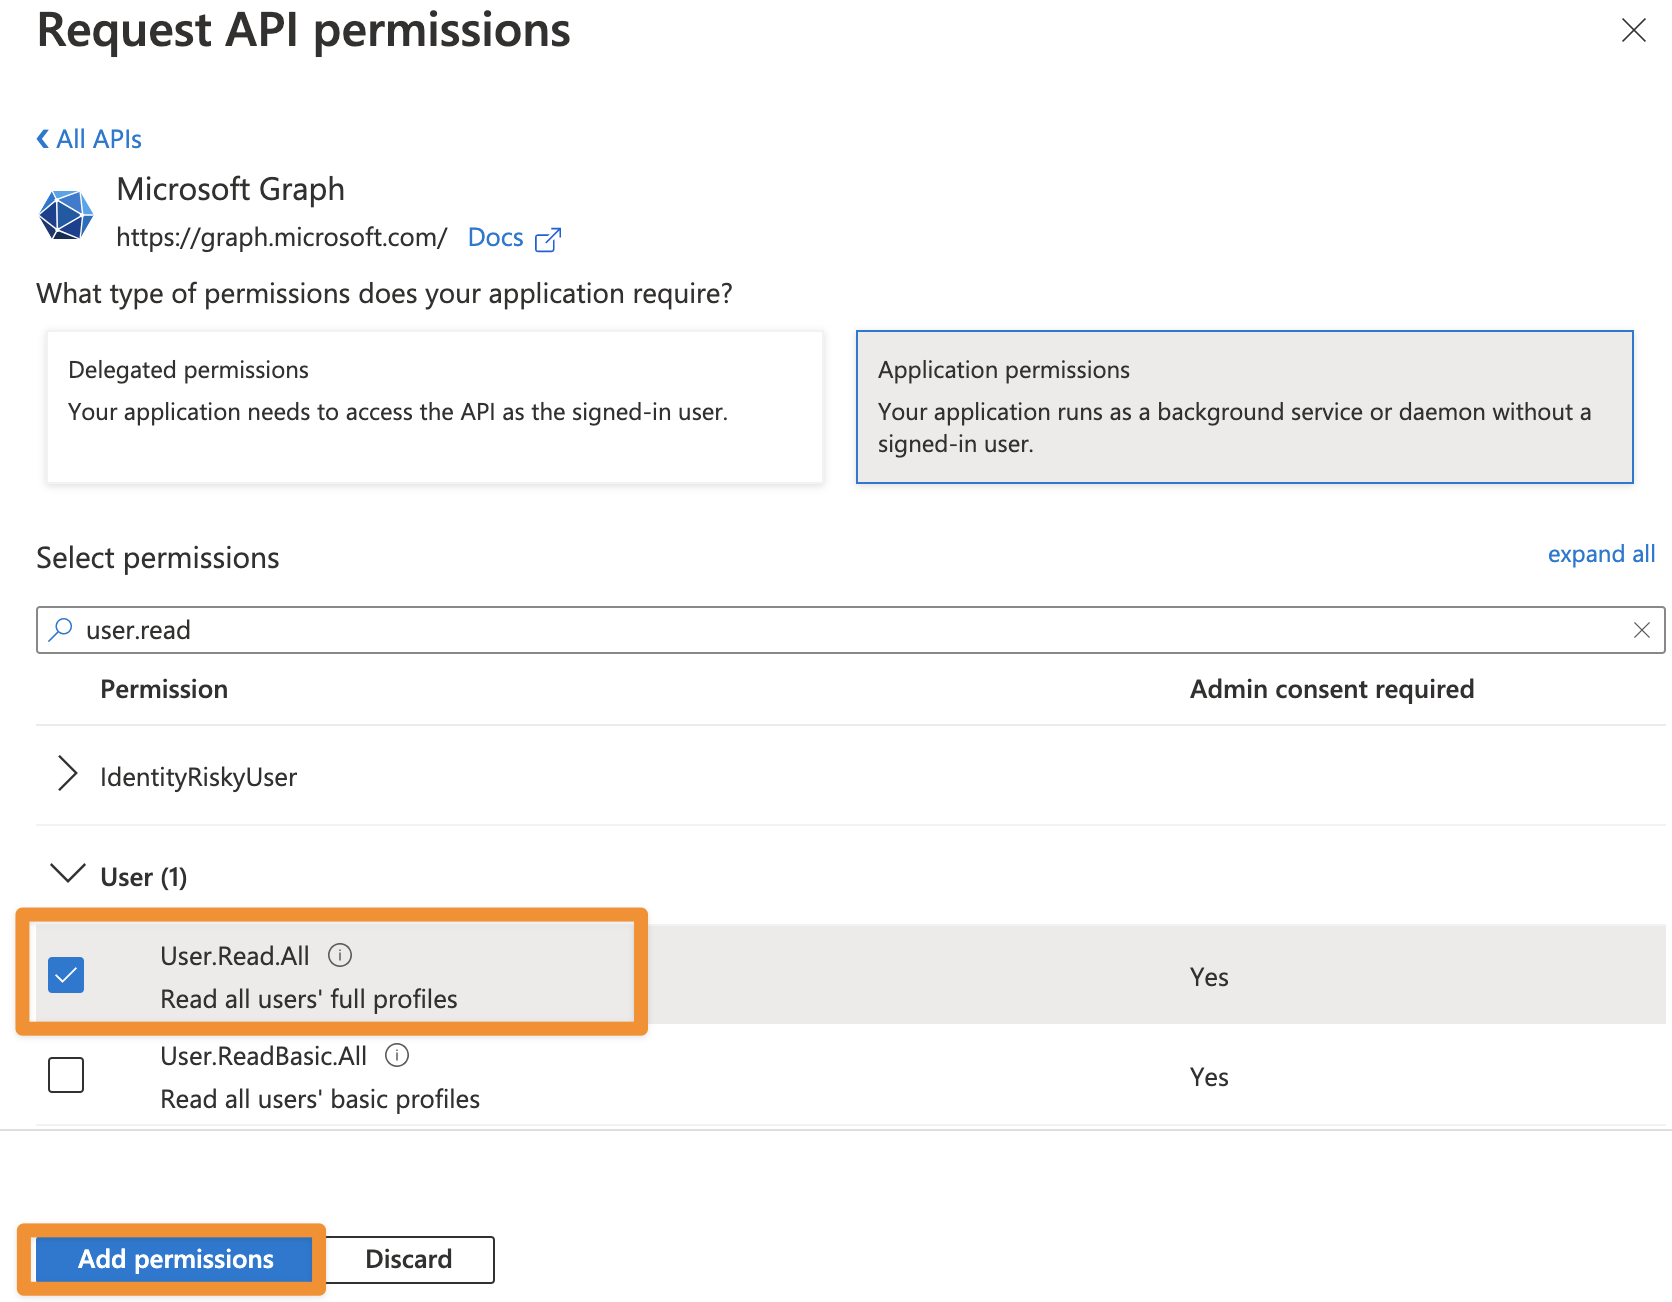Click the Discard button
The height and width of the screenshot is (1302, 1672).
pyautogui.click(x=409, y=1259)
